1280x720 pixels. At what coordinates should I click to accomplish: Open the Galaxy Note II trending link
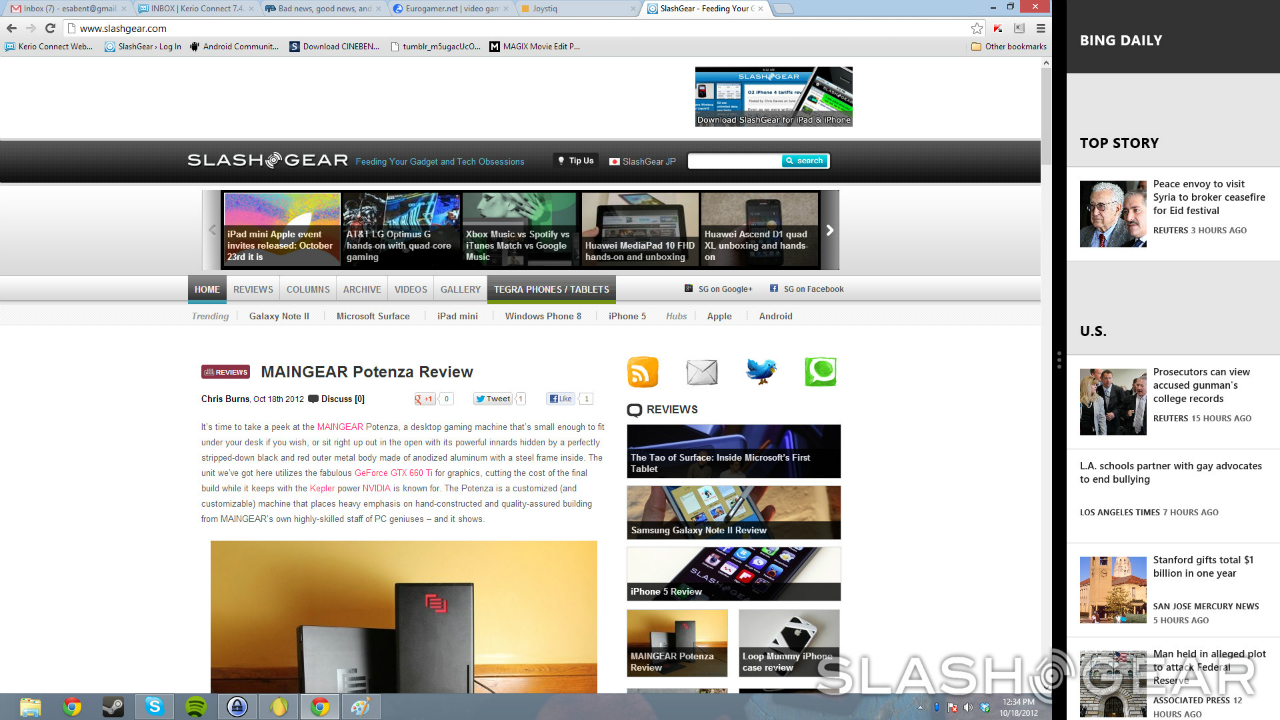point(279,316)
